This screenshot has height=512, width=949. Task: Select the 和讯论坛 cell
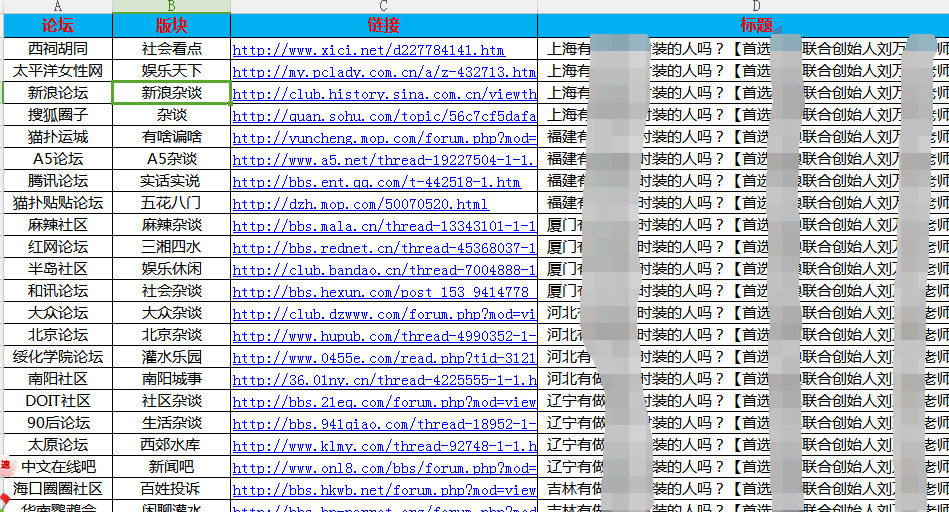57,290
